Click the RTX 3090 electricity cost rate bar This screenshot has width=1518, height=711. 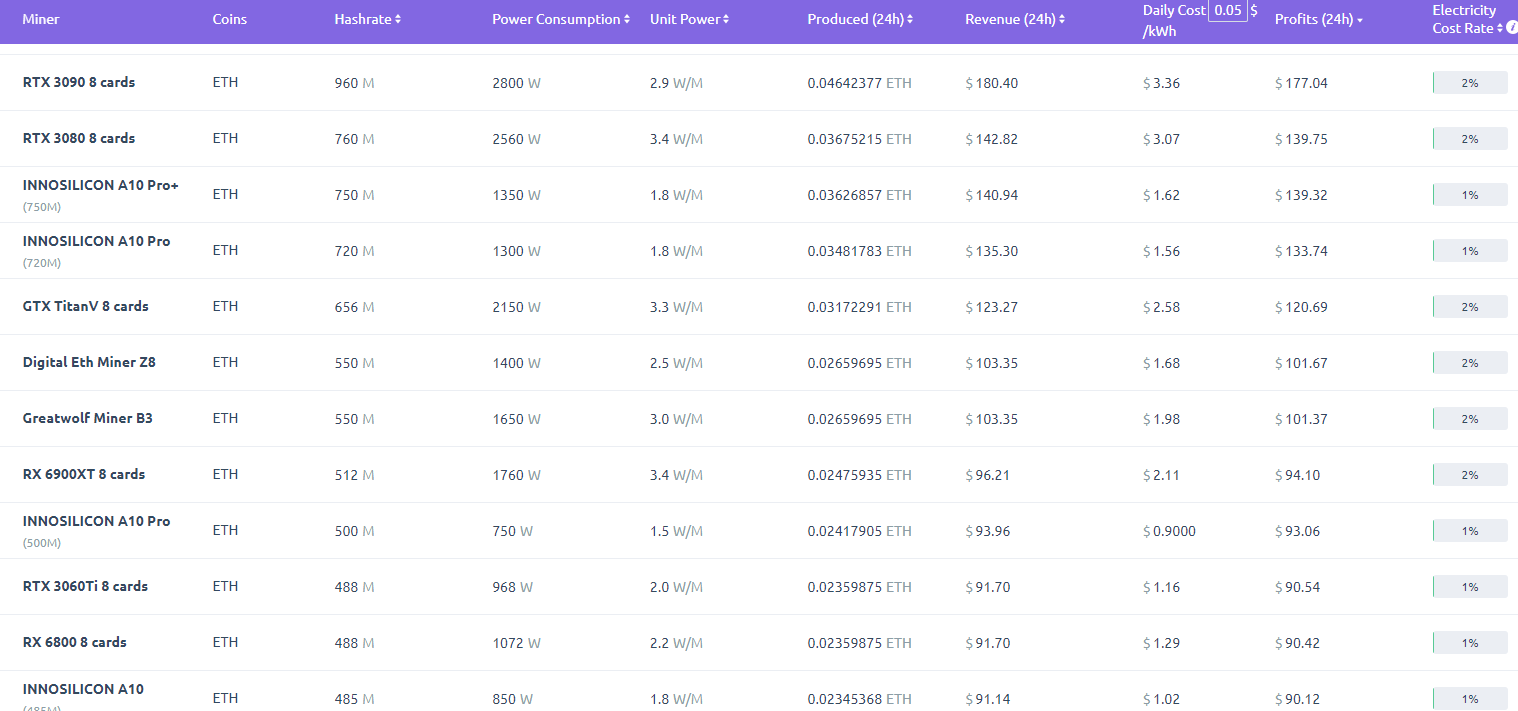pyautogui.click(x=1469, y=83)
